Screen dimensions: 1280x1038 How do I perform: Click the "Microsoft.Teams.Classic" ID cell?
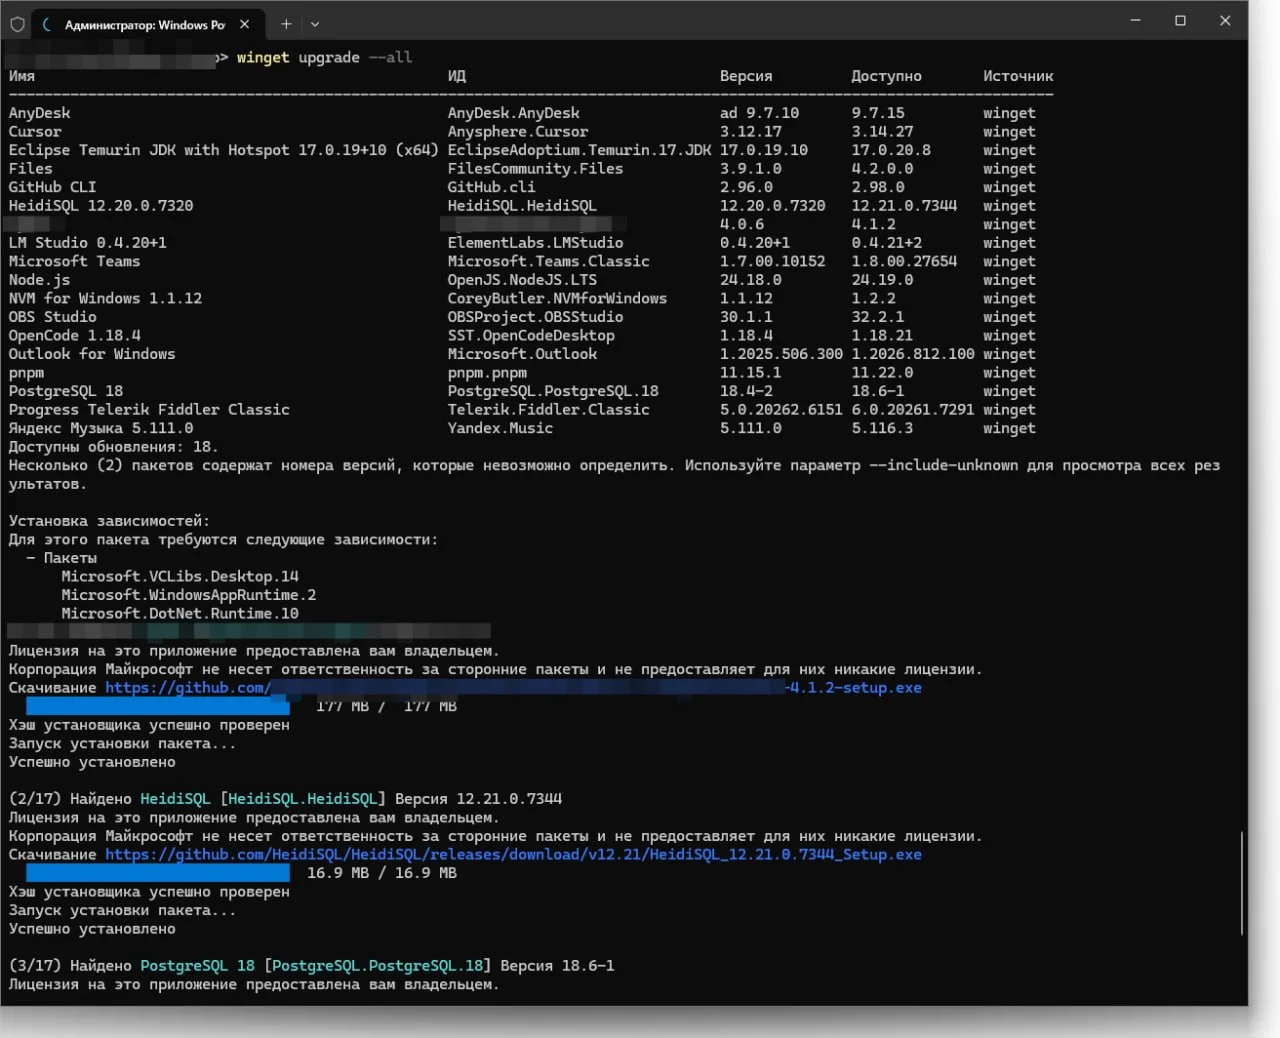(x=549, y=261)
